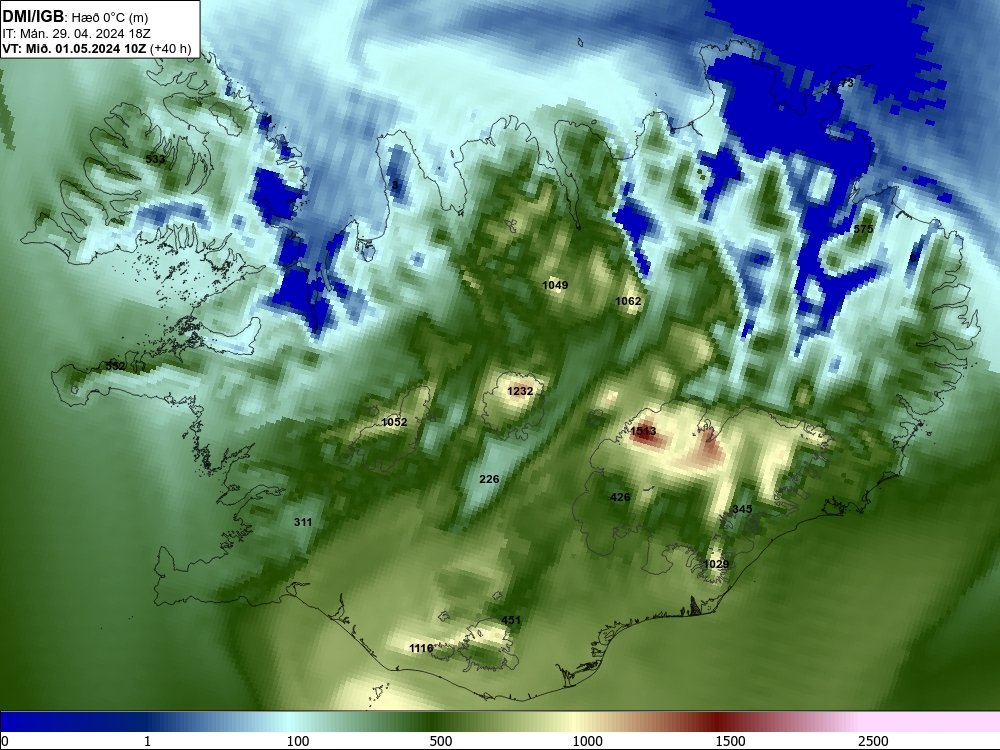Click the DMI/IGB title label

(x=33, y=17)
